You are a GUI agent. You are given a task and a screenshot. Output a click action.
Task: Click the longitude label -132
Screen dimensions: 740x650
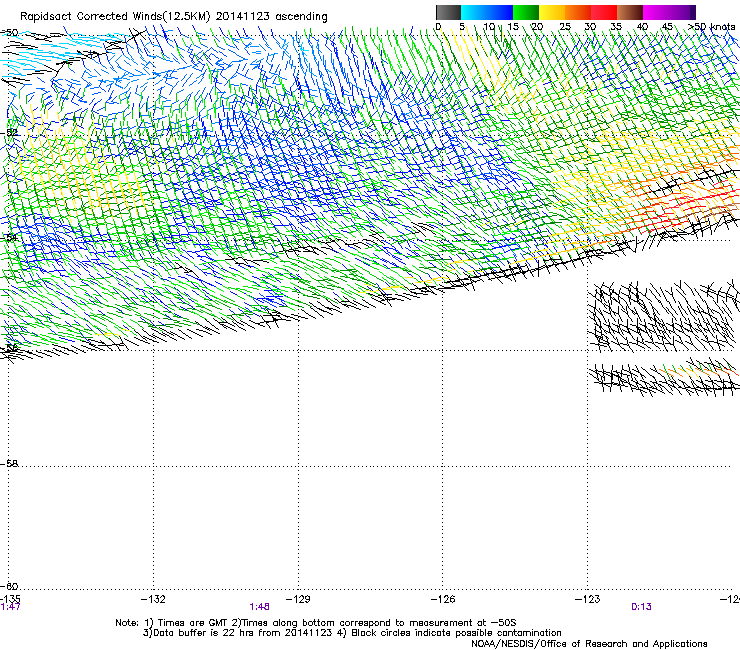click(x=153, y=599)
